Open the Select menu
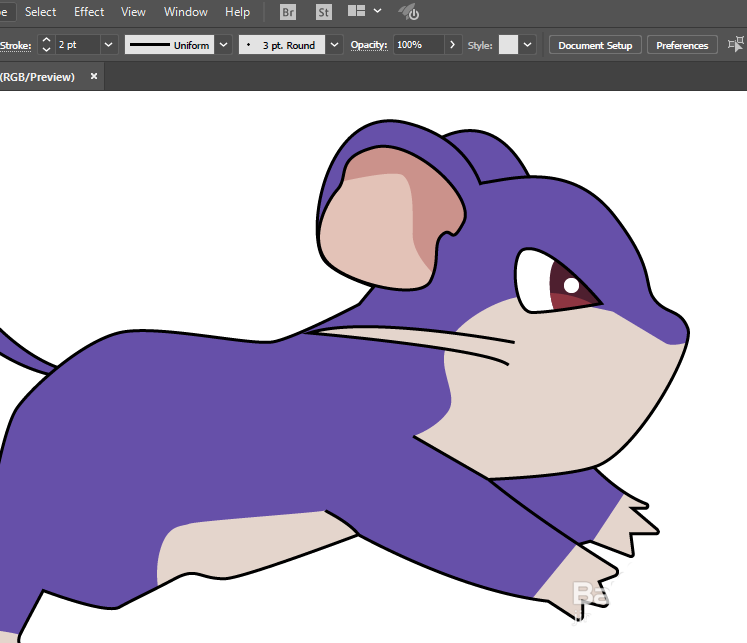The width and height of the screenshot is (747, 643). pyautogui.click(x=41, y=12)
